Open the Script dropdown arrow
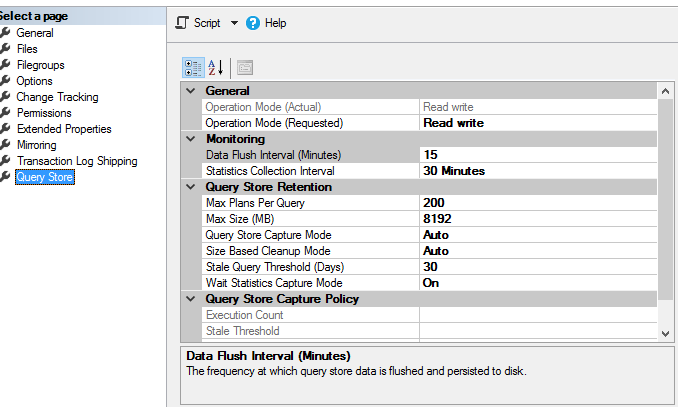Screen dimensions: 678x408 (x=233, y=23)
